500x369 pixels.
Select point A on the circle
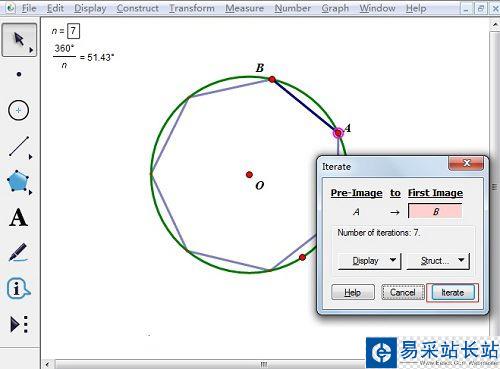tap(338, 133)
